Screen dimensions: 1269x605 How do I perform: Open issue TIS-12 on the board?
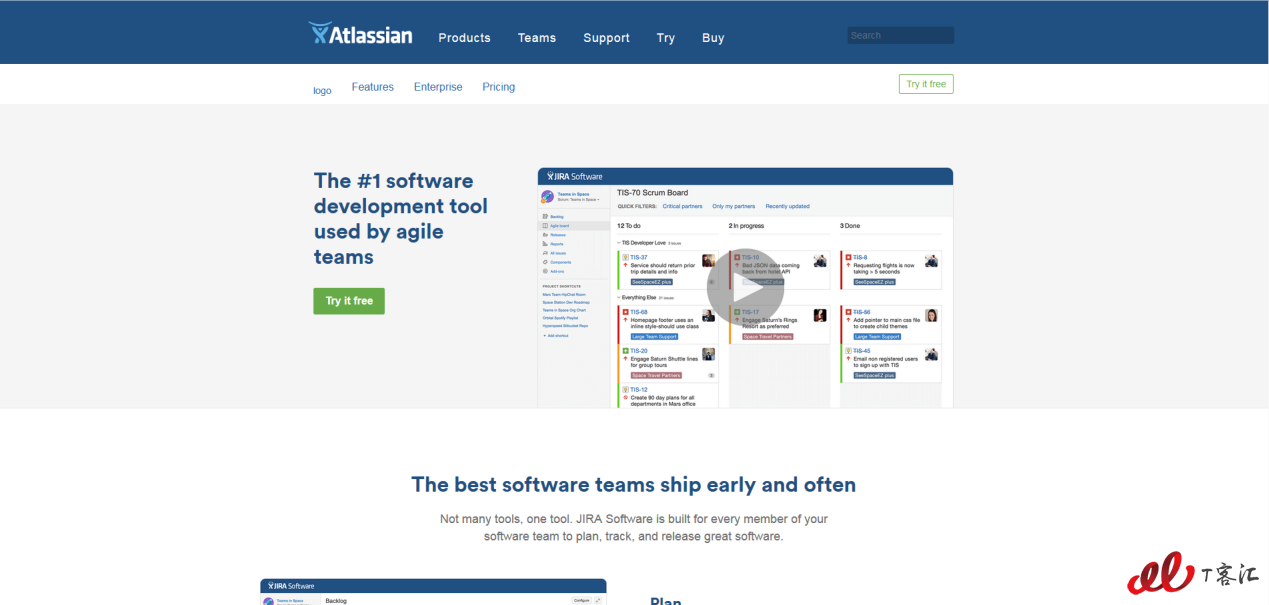[x=638, y=389]
